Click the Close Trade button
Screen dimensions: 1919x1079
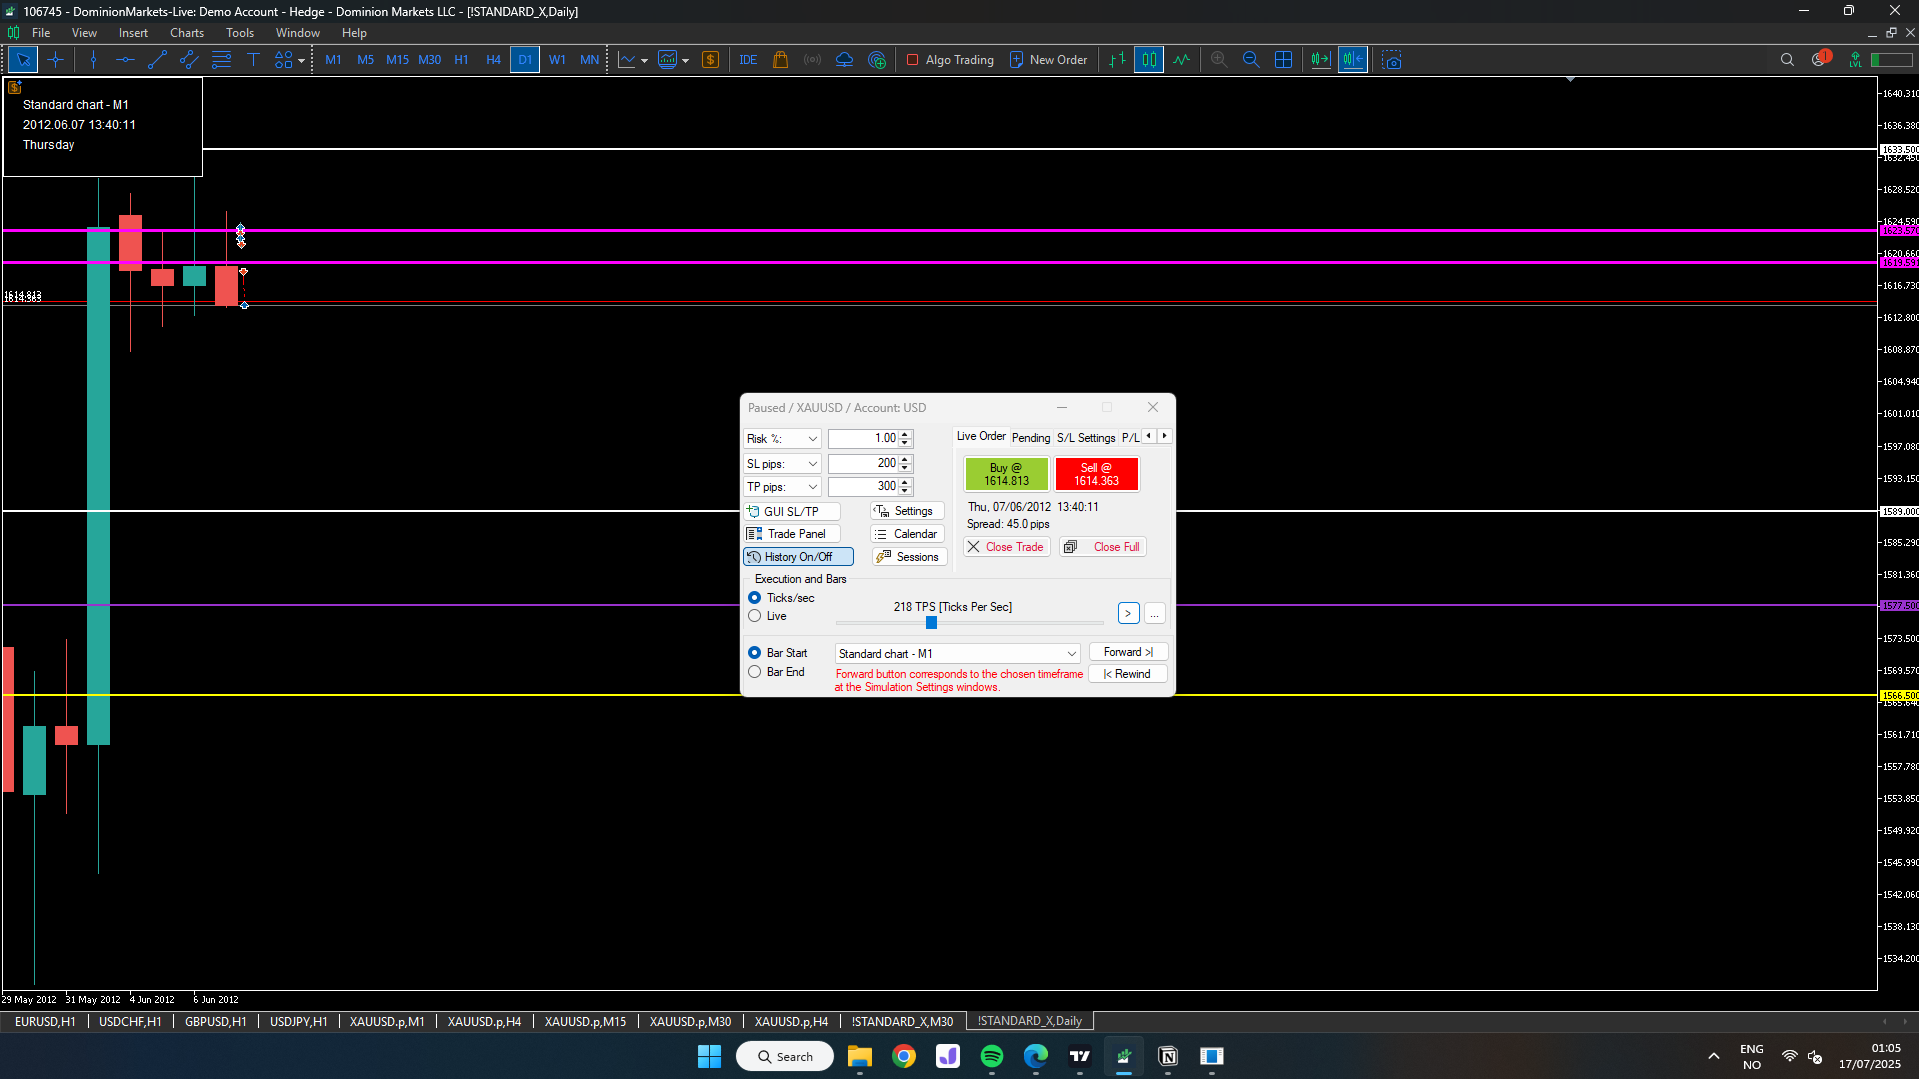(x=1006, y=547)
